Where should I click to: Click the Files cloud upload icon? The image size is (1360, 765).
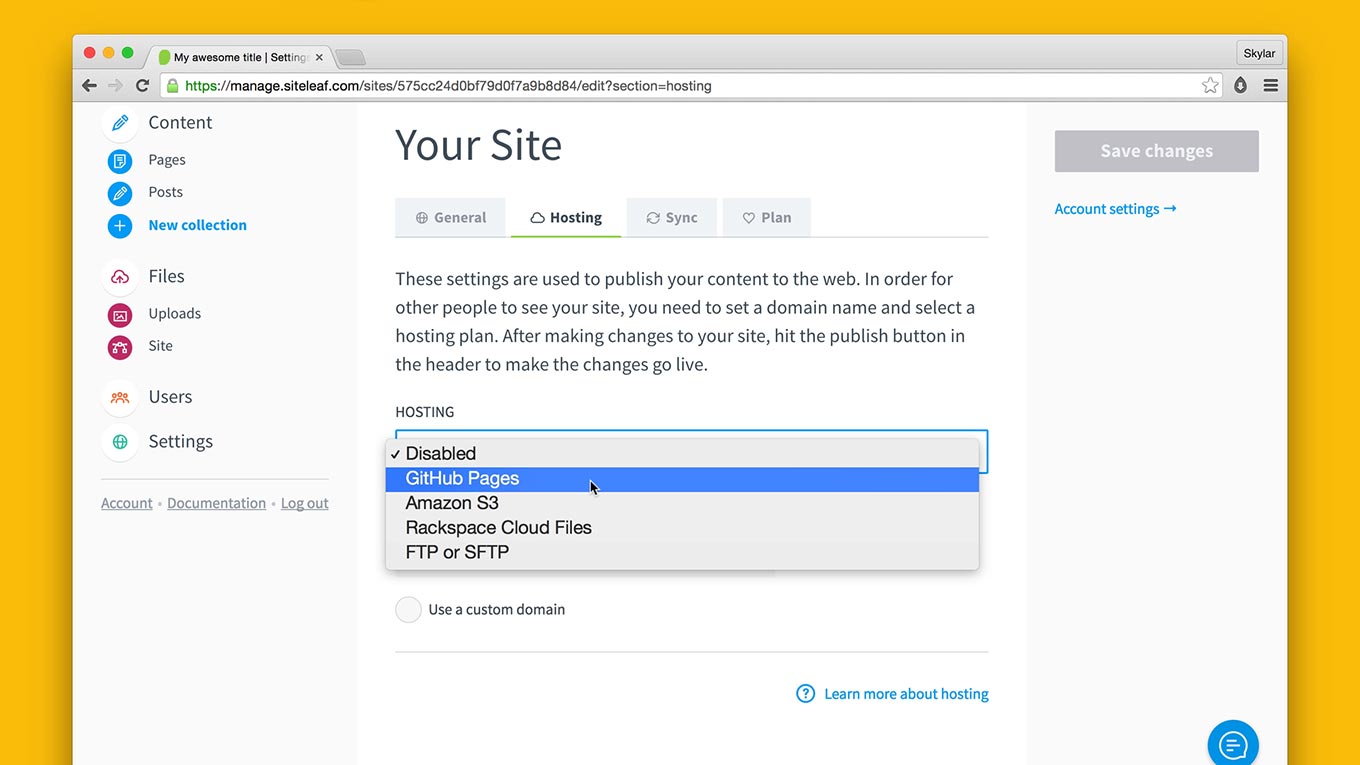(x=120, y=277)
